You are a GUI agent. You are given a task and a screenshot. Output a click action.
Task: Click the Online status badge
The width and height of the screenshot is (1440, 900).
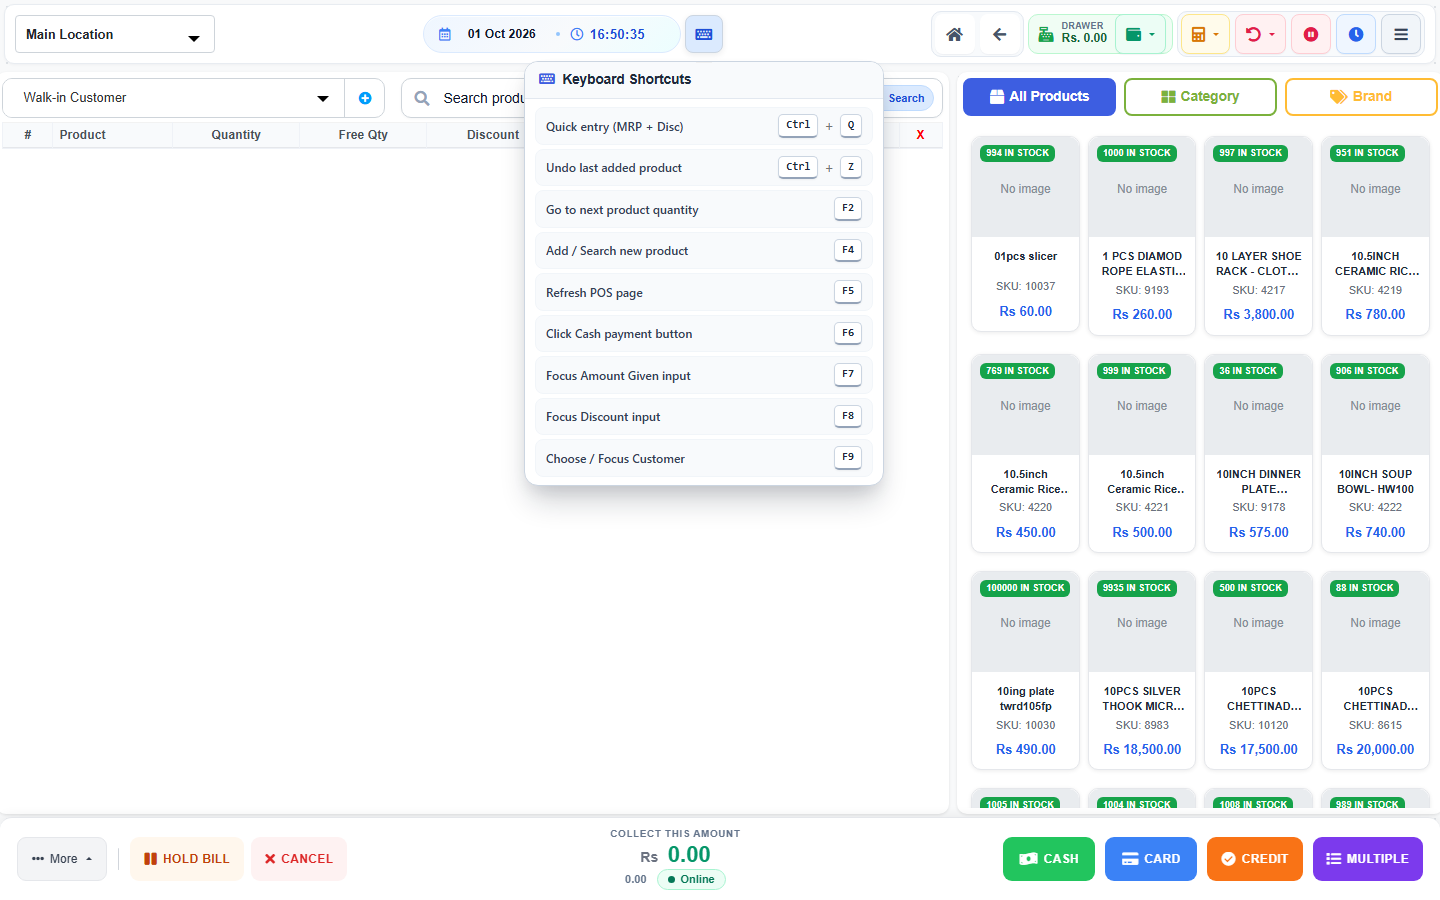(691, 880)
